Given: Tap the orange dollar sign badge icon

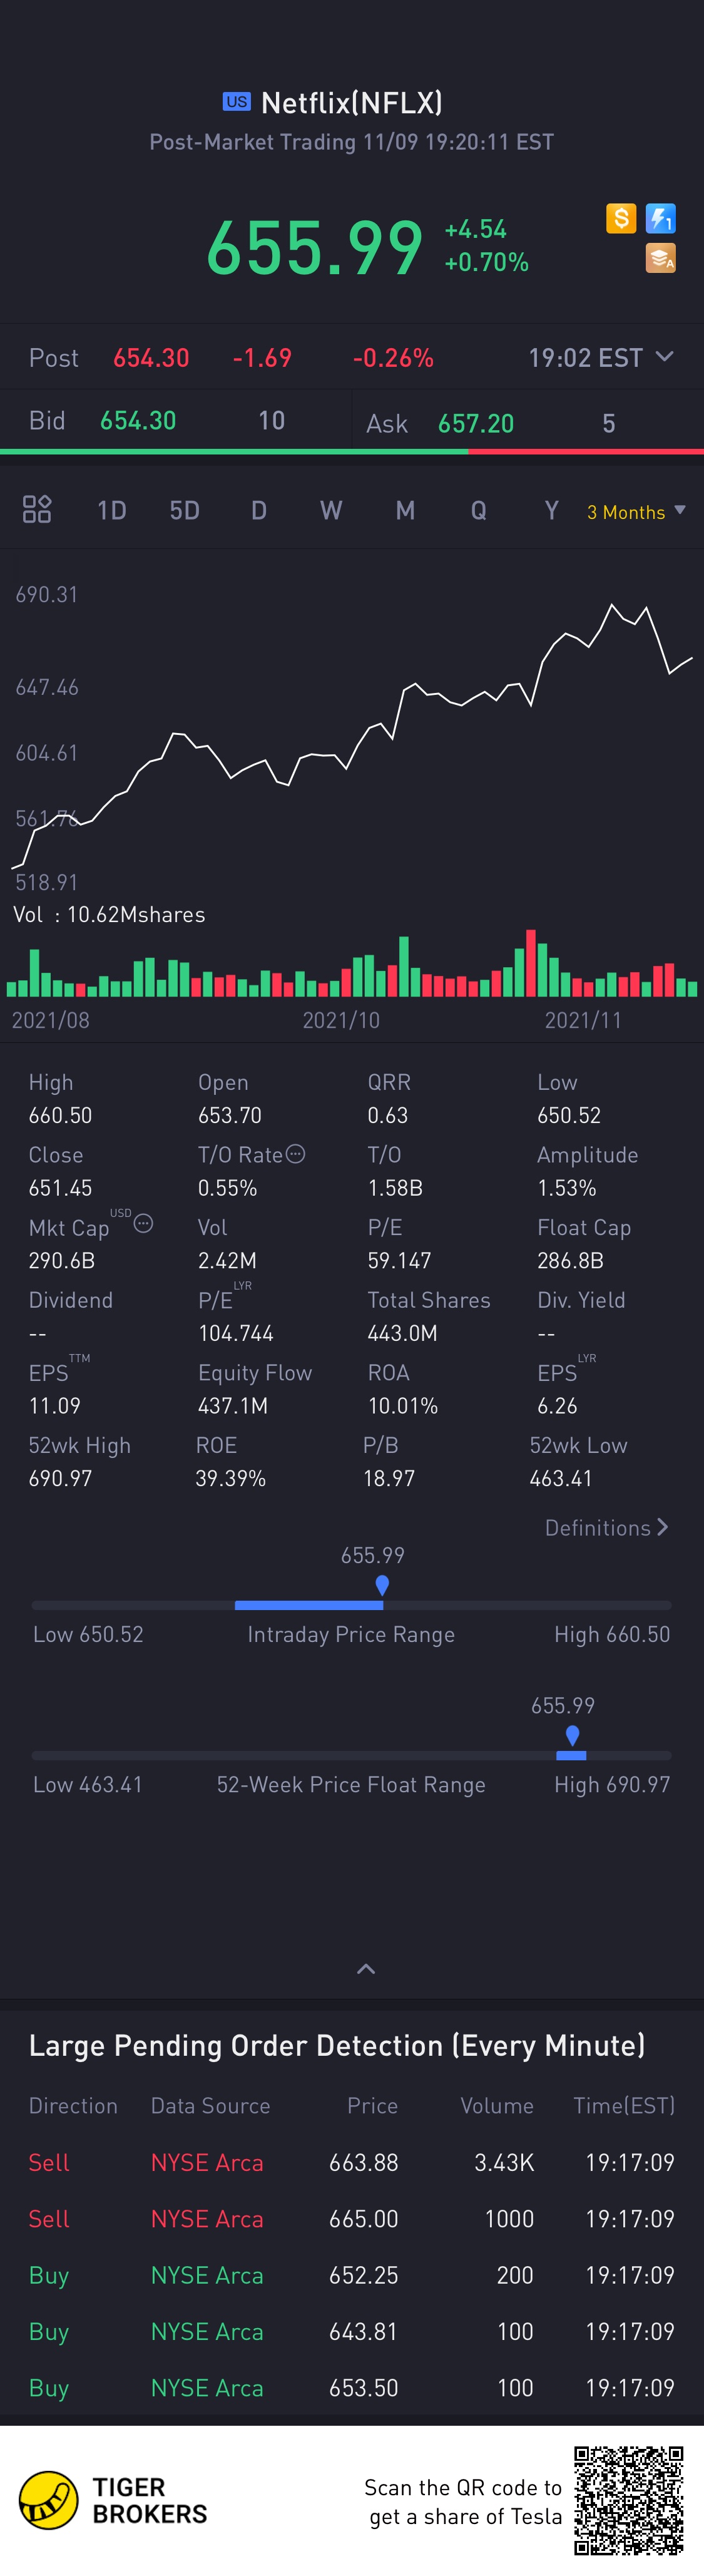Looking at the screenshot, I should tap(621, 218).
